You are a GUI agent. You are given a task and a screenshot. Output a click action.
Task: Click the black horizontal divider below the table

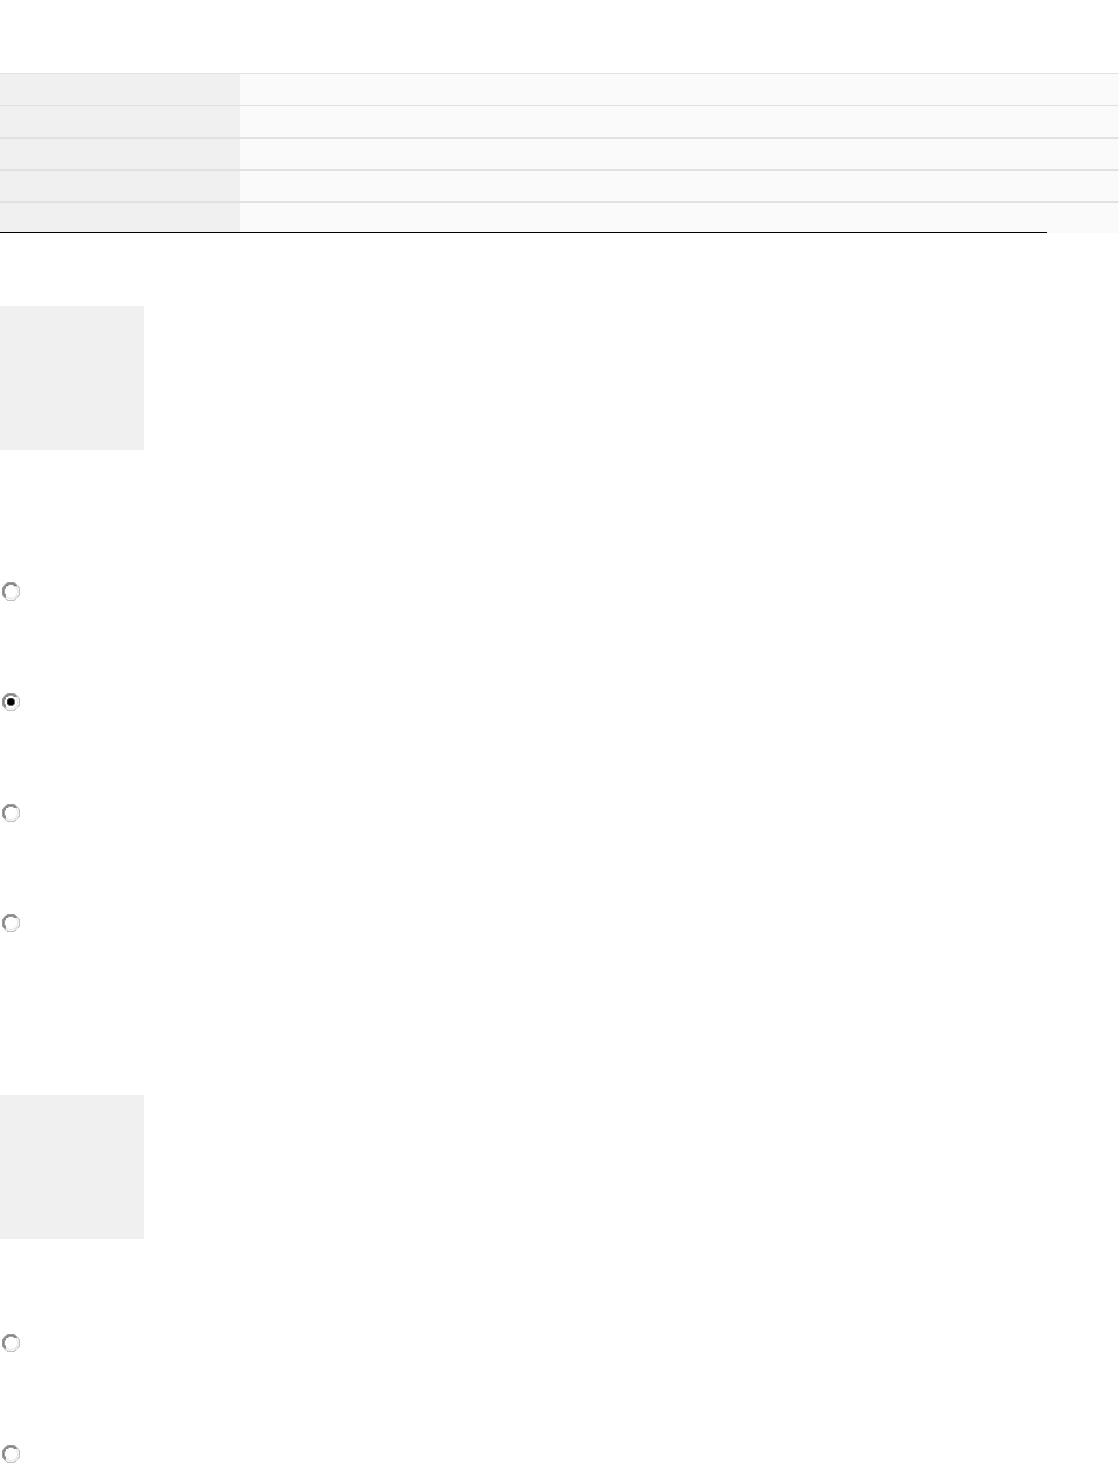coord(523,232)
